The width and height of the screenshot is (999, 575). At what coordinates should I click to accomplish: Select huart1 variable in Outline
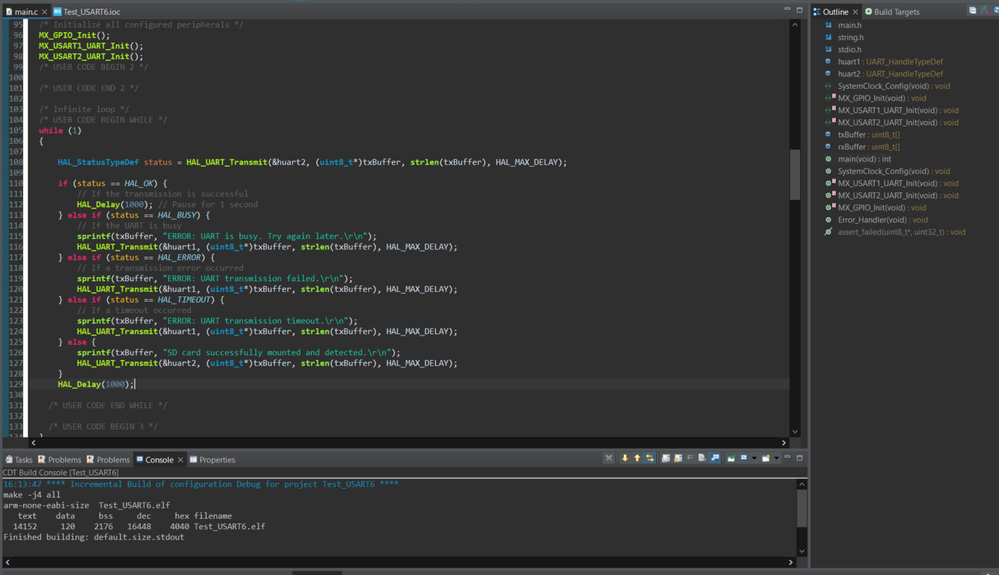pyautogui.click(x=890, y=61)
